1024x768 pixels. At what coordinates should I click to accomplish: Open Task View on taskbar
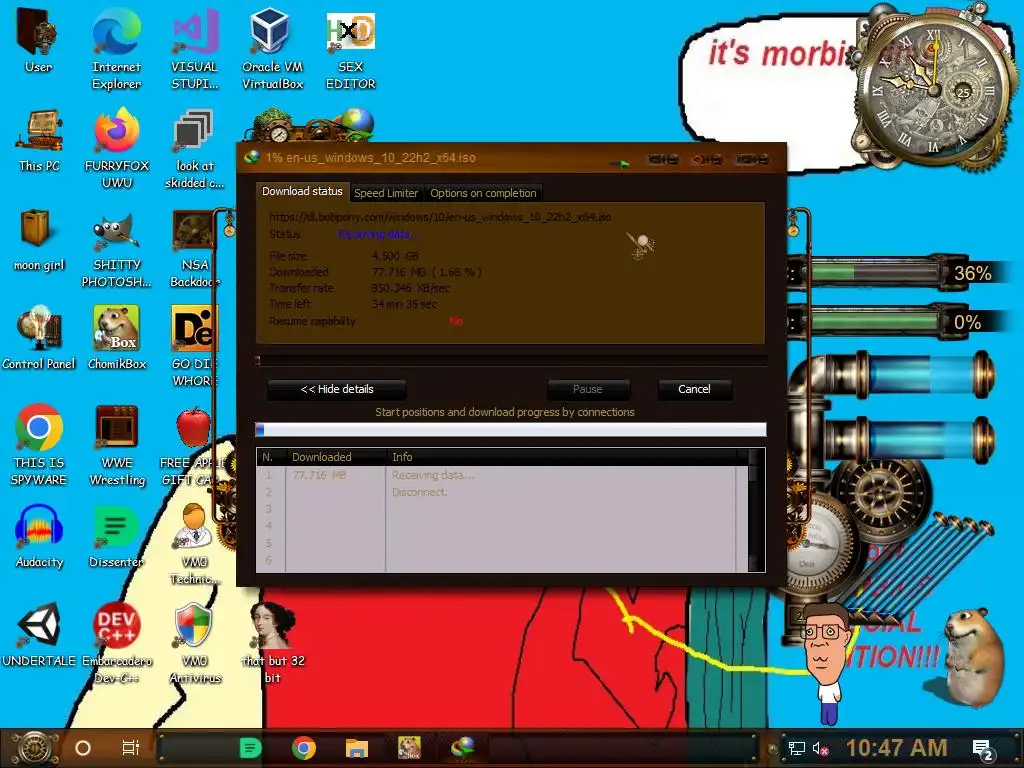(131, 748)
